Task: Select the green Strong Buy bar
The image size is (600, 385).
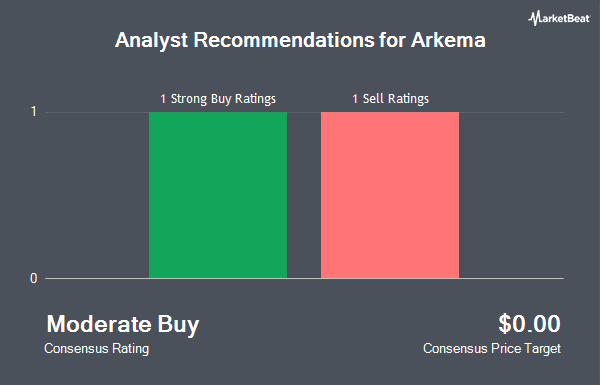Action: pyautogui.click(x=218, y=195)
